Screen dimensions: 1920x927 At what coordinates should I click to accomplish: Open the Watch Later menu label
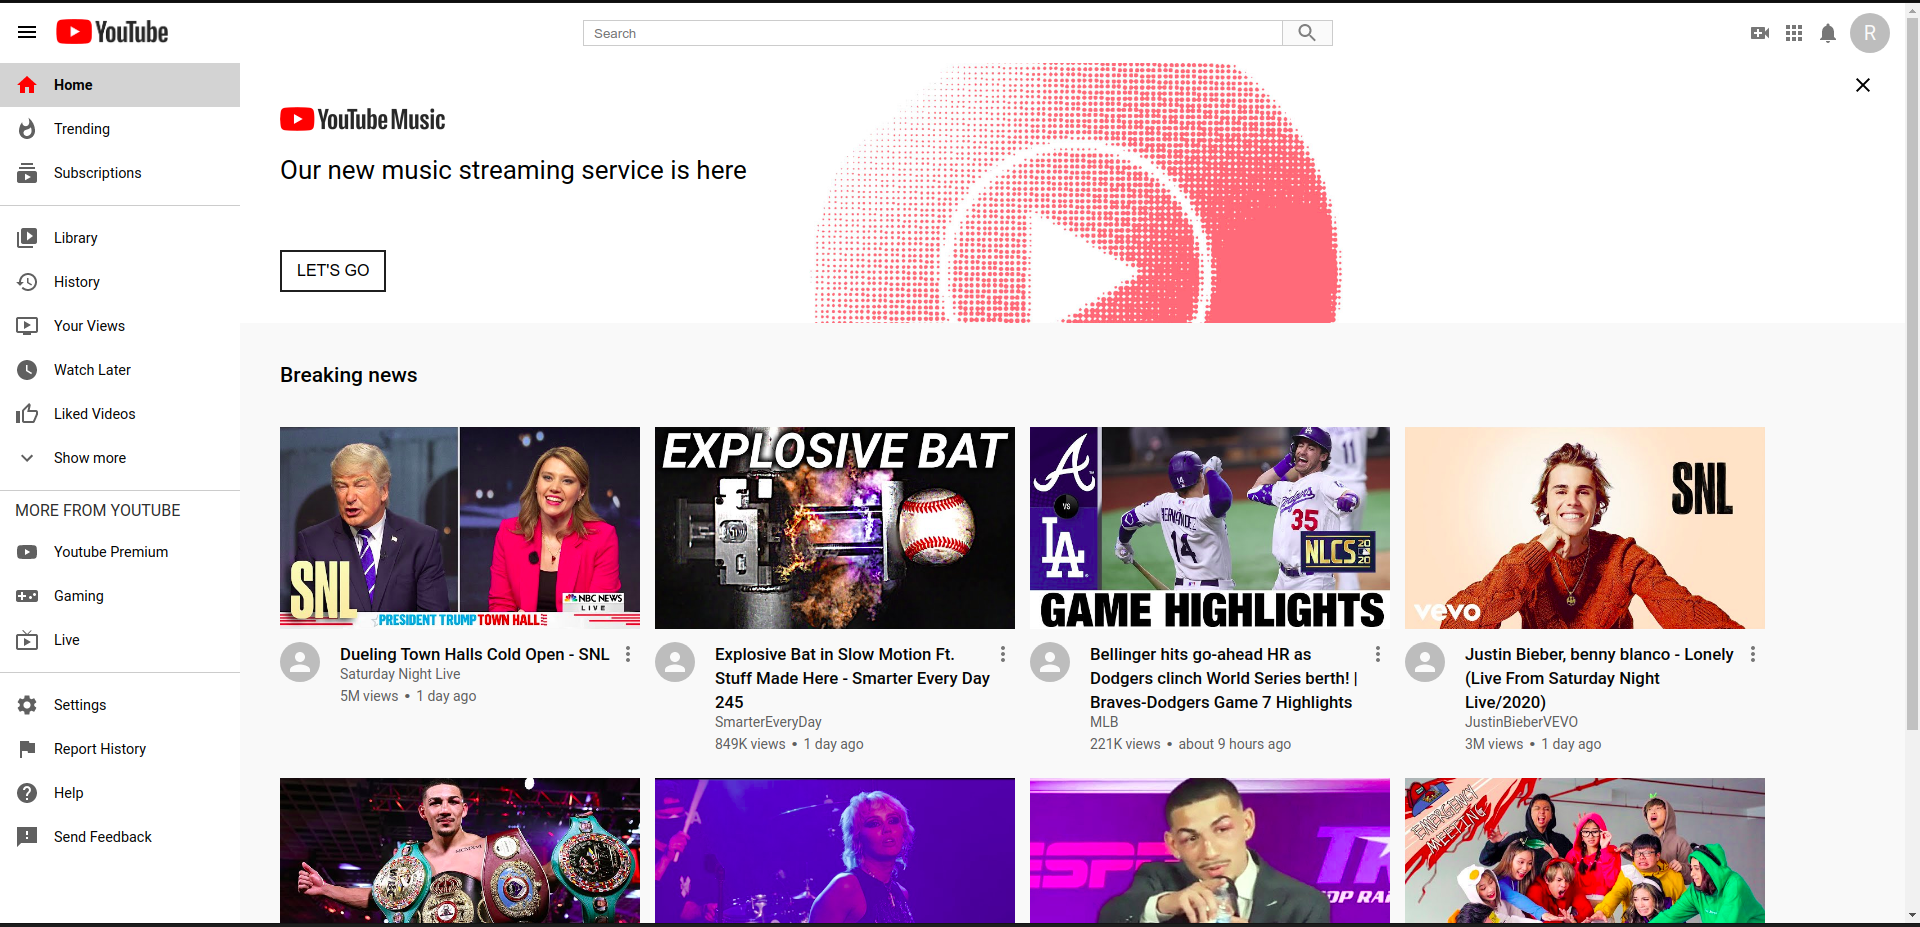pos(92,370)
